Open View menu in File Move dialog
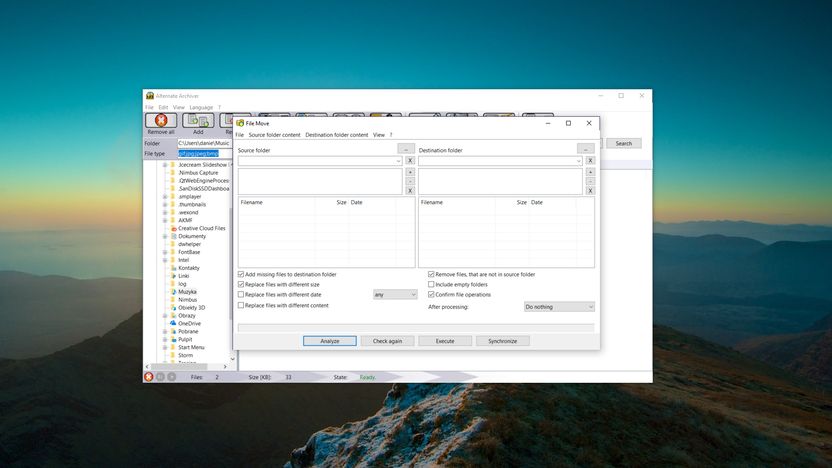The image size is (832, 468). [378, 135]
